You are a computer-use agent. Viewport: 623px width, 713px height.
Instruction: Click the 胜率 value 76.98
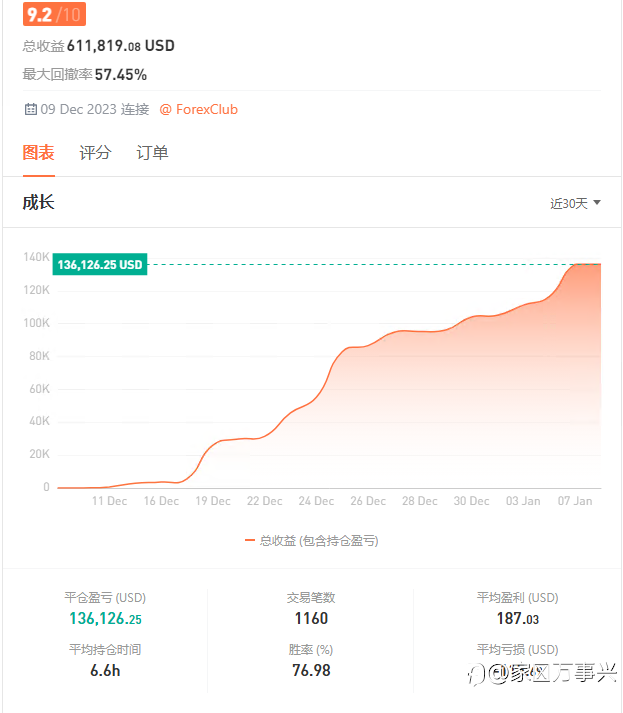[310, 670]
